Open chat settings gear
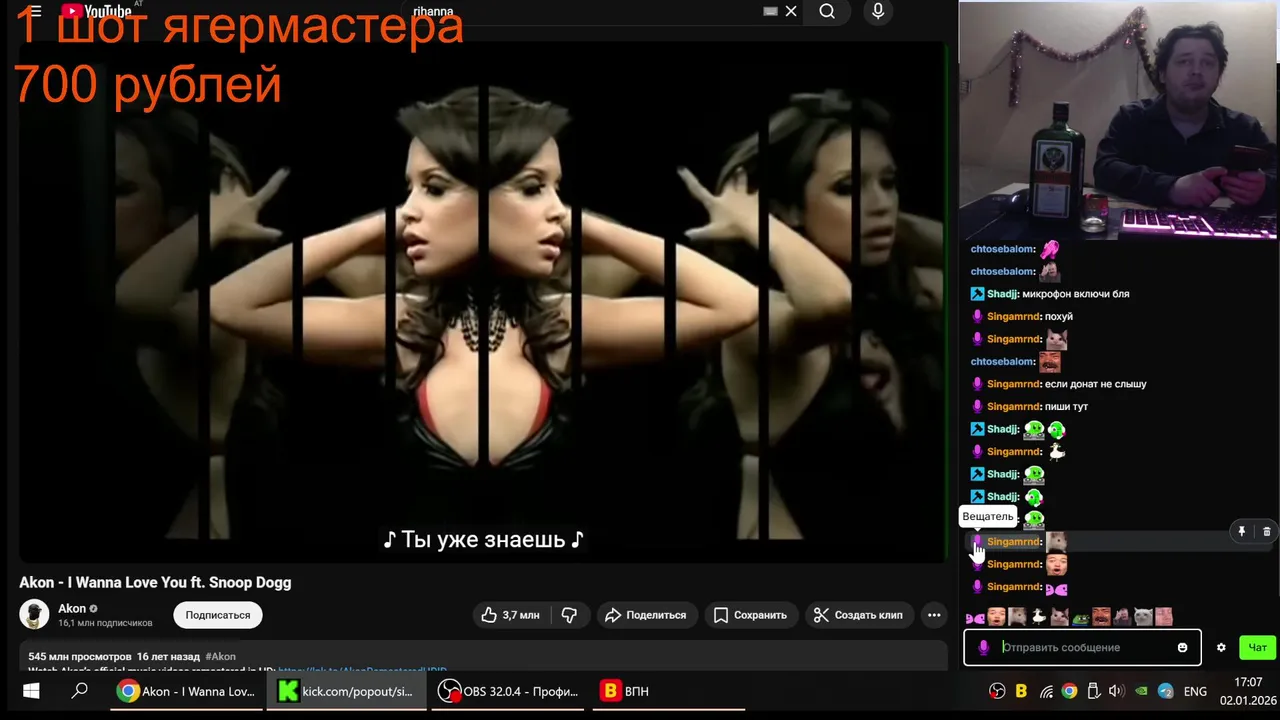Viewport: 1280px width, 720px height. pos(1221,648)
